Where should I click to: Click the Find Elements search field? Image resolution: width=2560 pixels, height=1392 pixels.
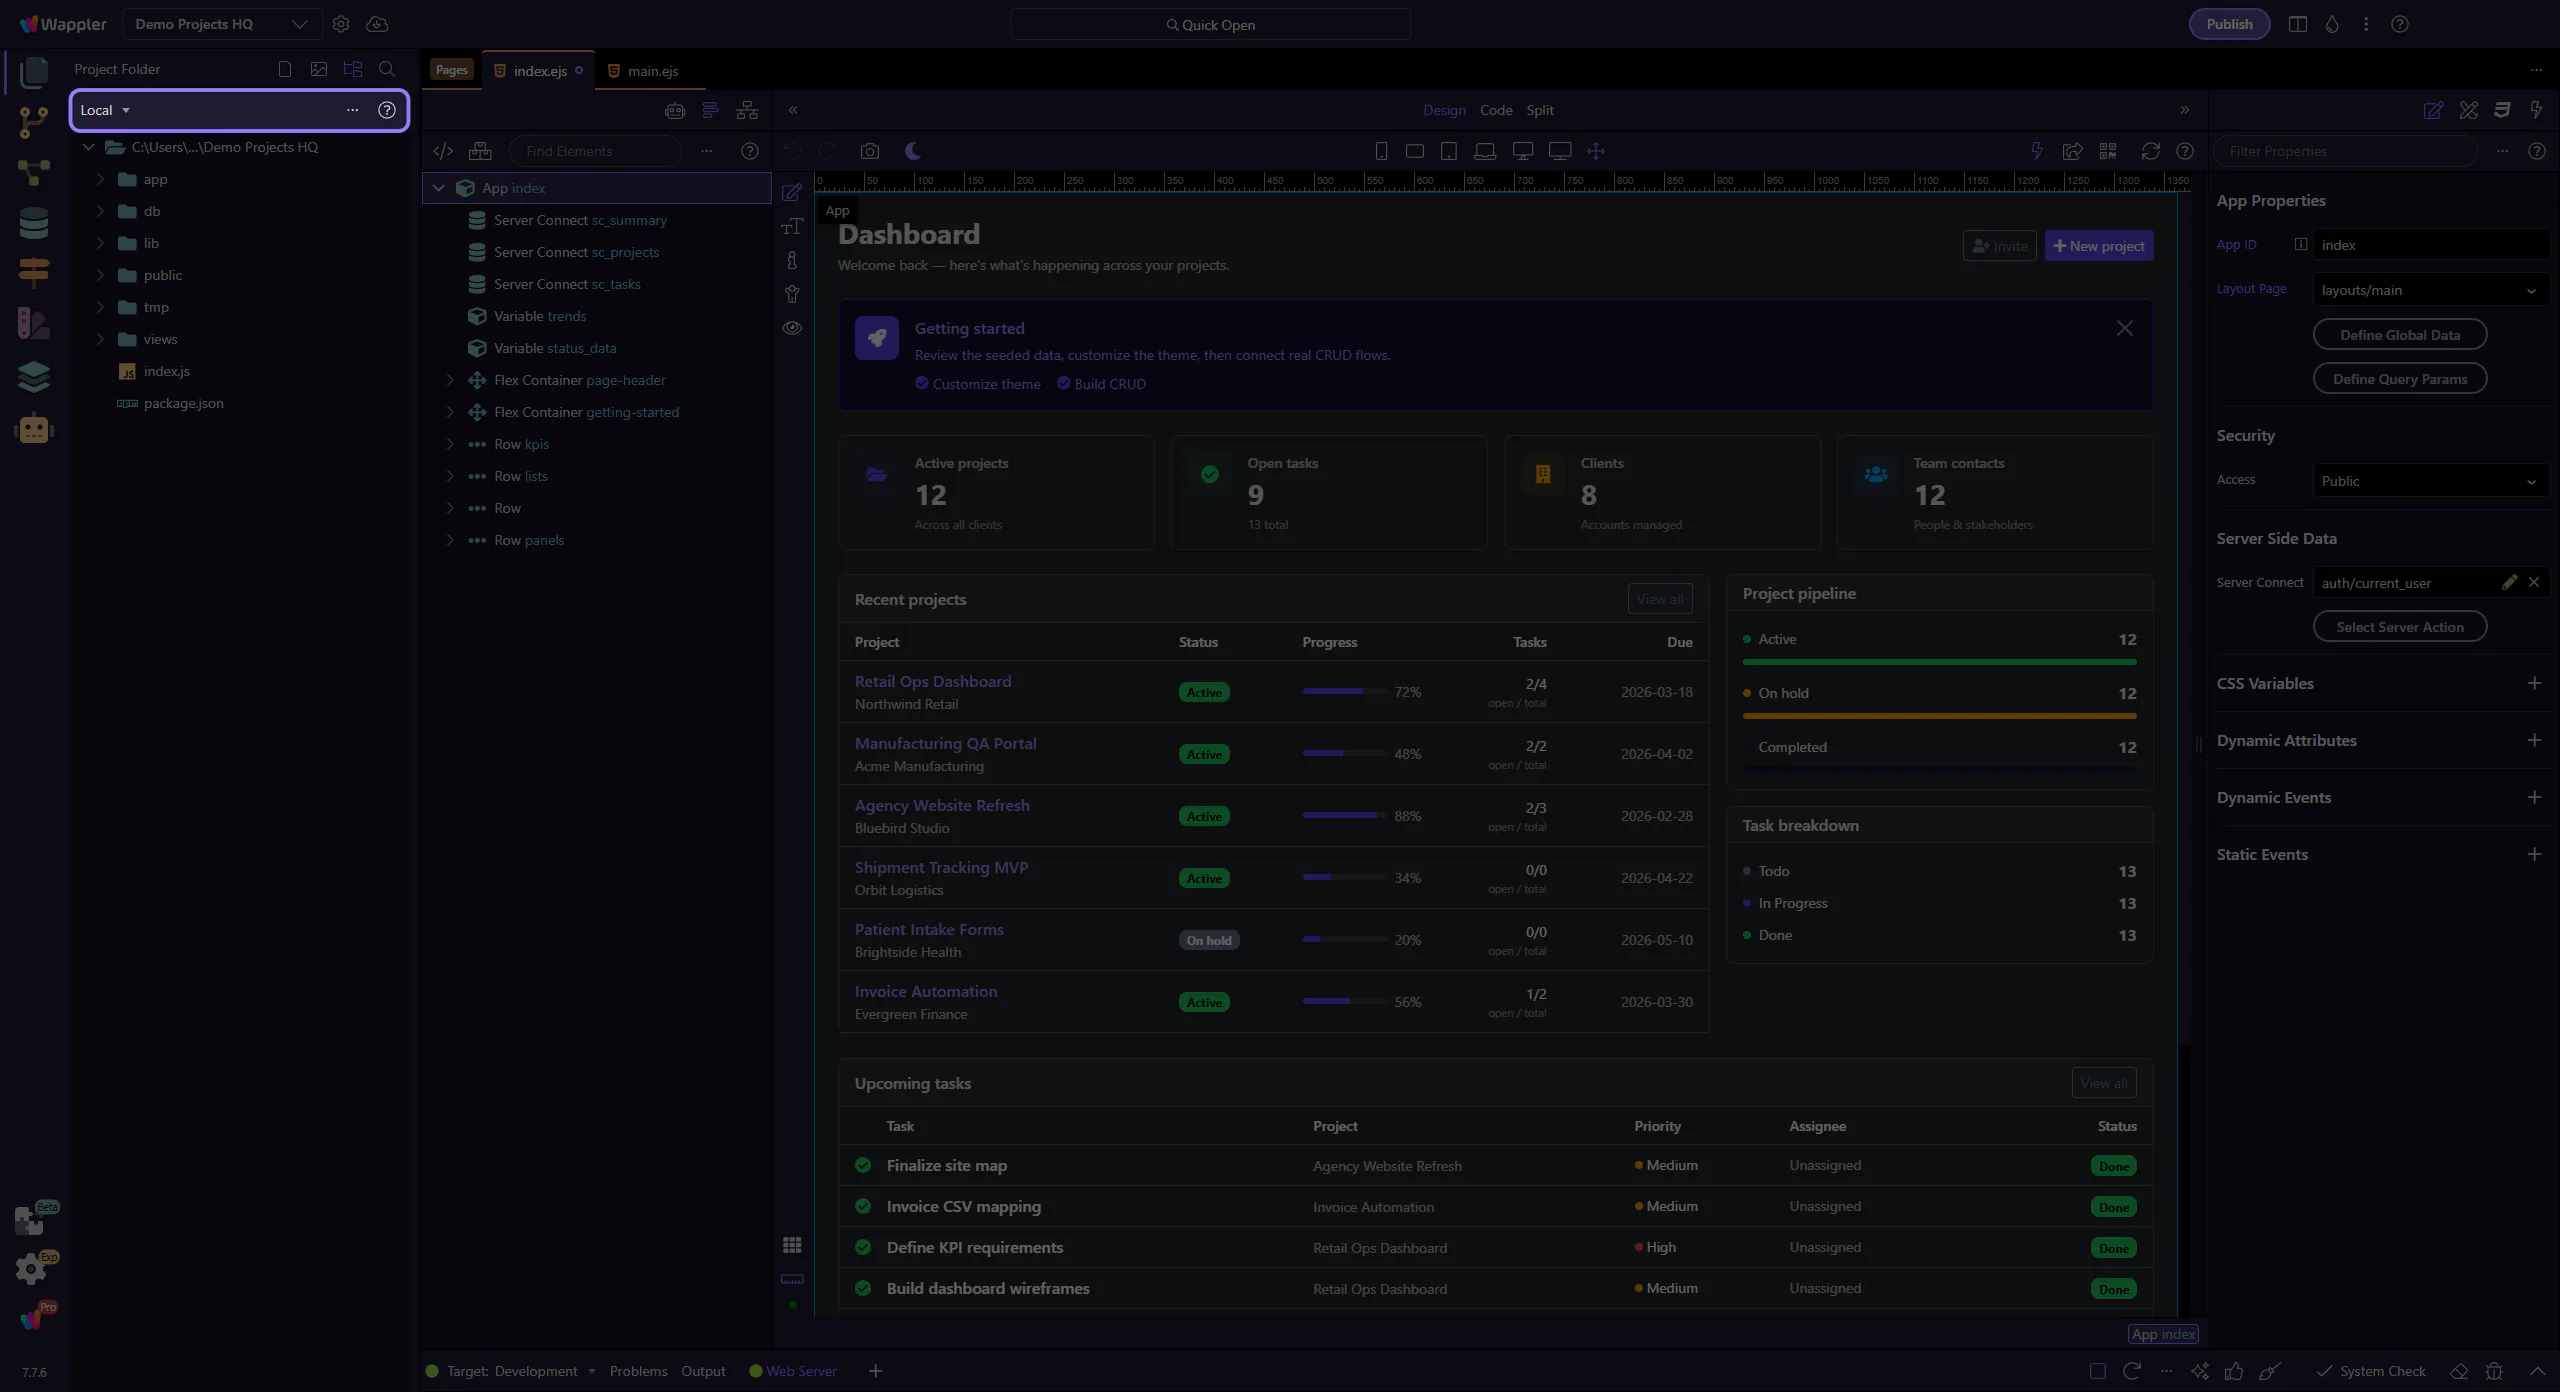tap(595, 151)
